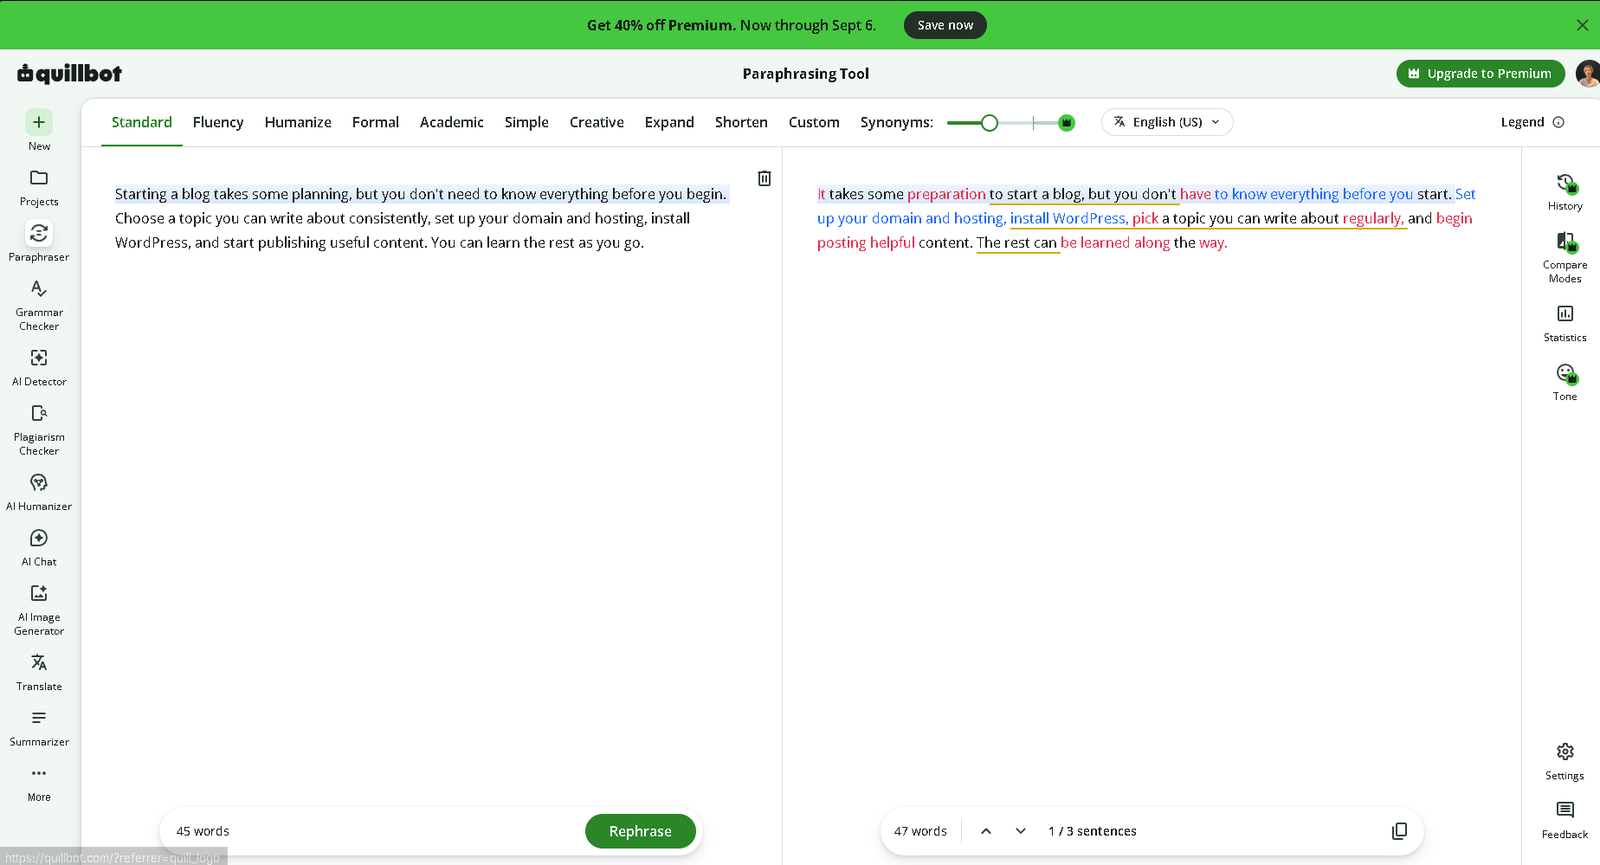
Task: Click '45 words' counter
Action: (x=203, y=831)
